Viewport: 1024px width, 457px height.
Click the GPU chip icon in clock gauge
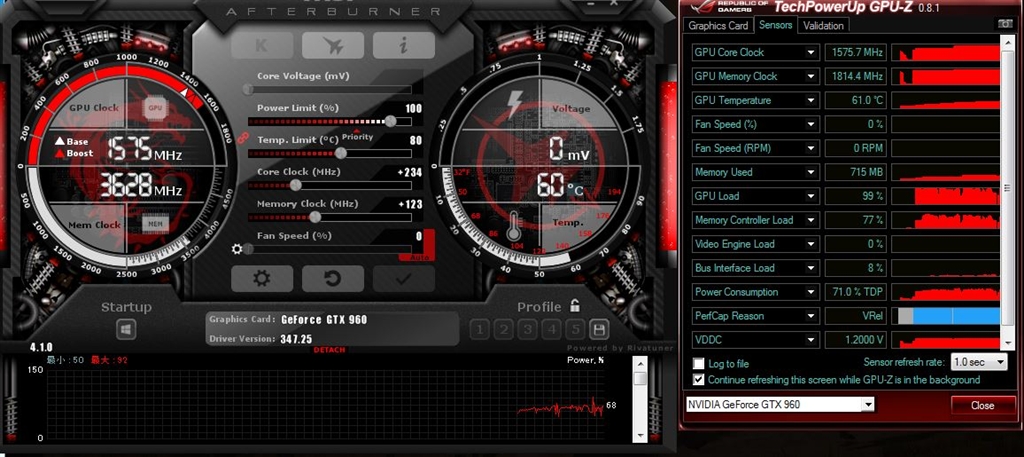155,108
